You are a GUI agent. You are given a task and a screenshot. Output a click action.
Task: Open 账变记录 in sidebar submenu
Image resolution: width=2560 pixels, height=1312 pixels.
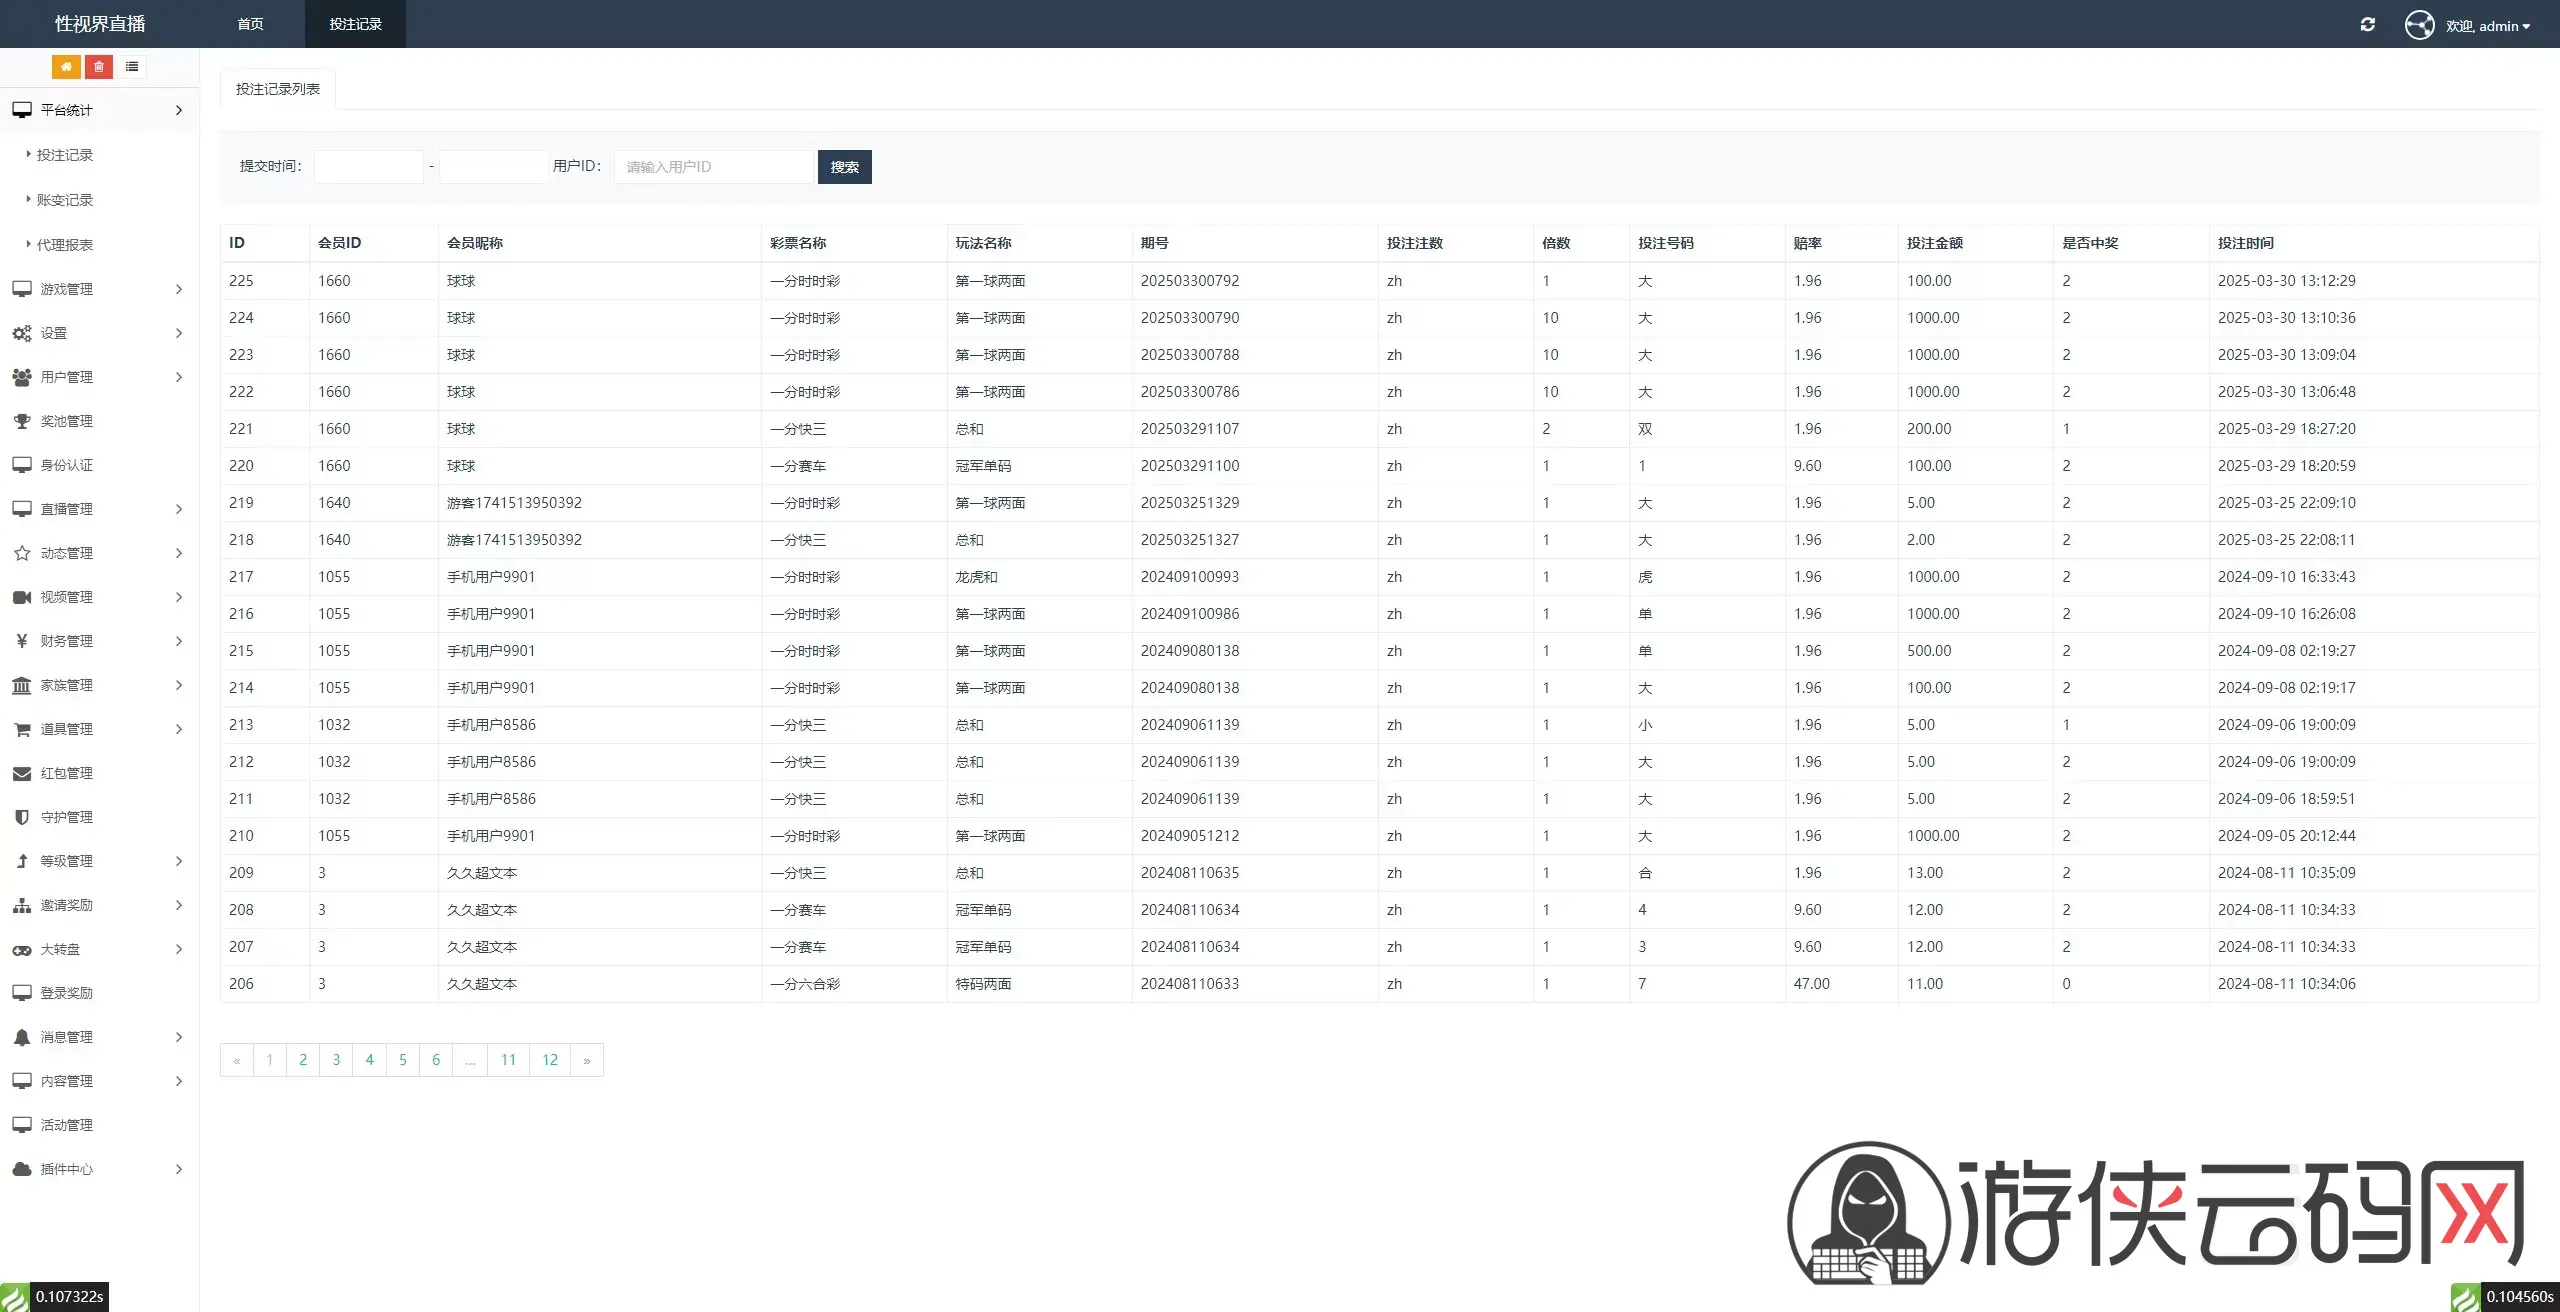tap(65, 200)
